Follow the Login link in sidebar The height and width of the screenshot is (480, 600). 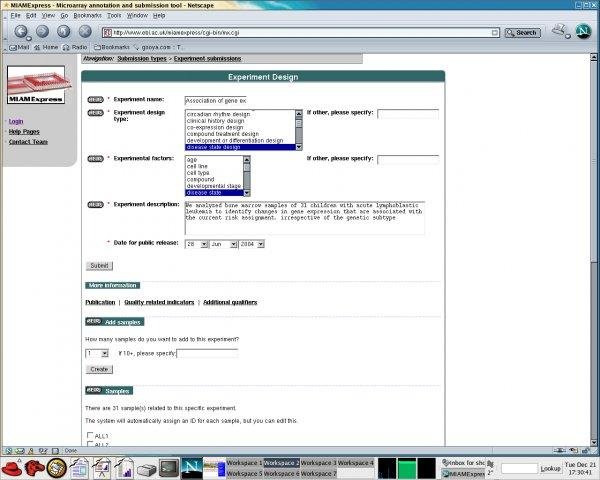pyautogui.click(x=16, y=121)
